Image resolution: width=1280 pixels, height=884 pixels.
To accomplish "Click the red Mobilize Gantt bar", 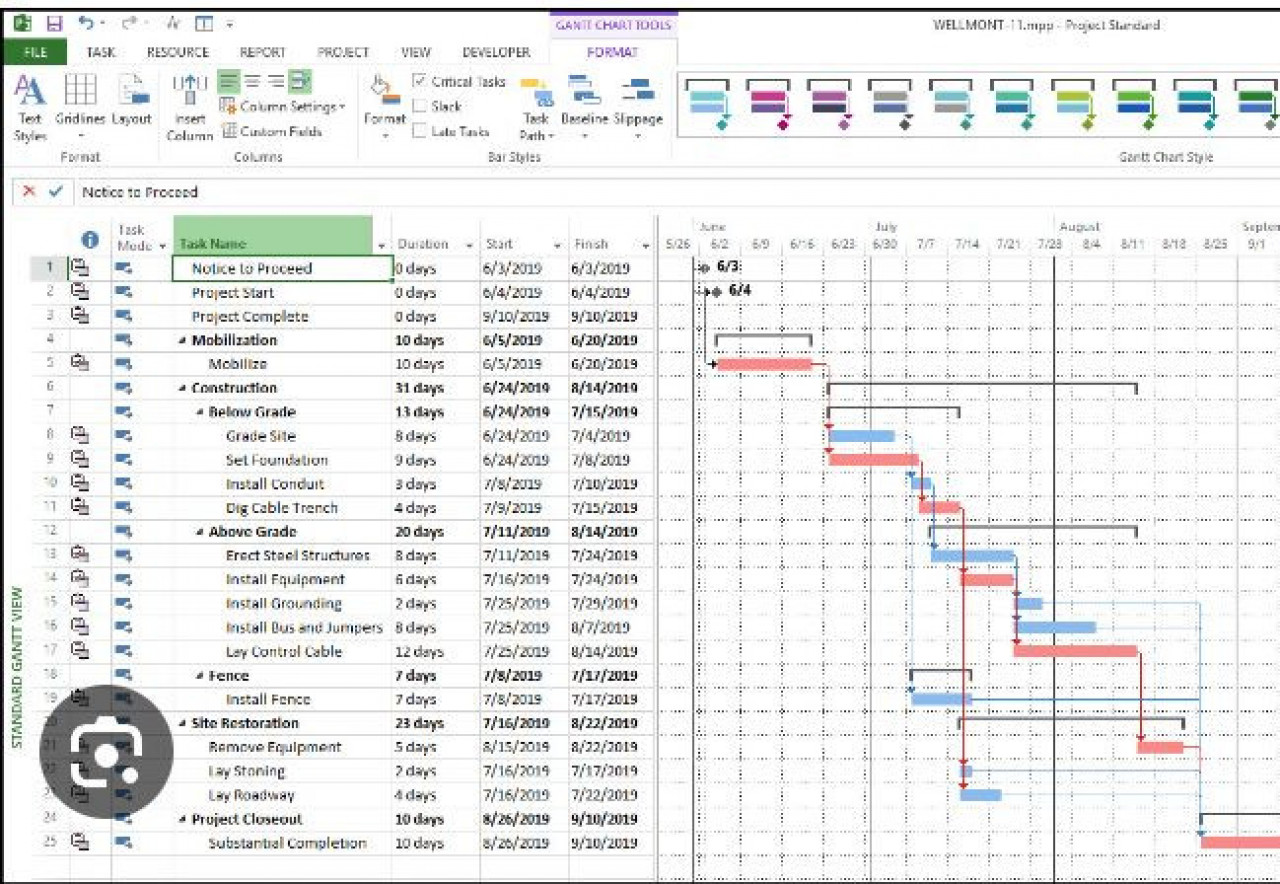I will point(764,364).
